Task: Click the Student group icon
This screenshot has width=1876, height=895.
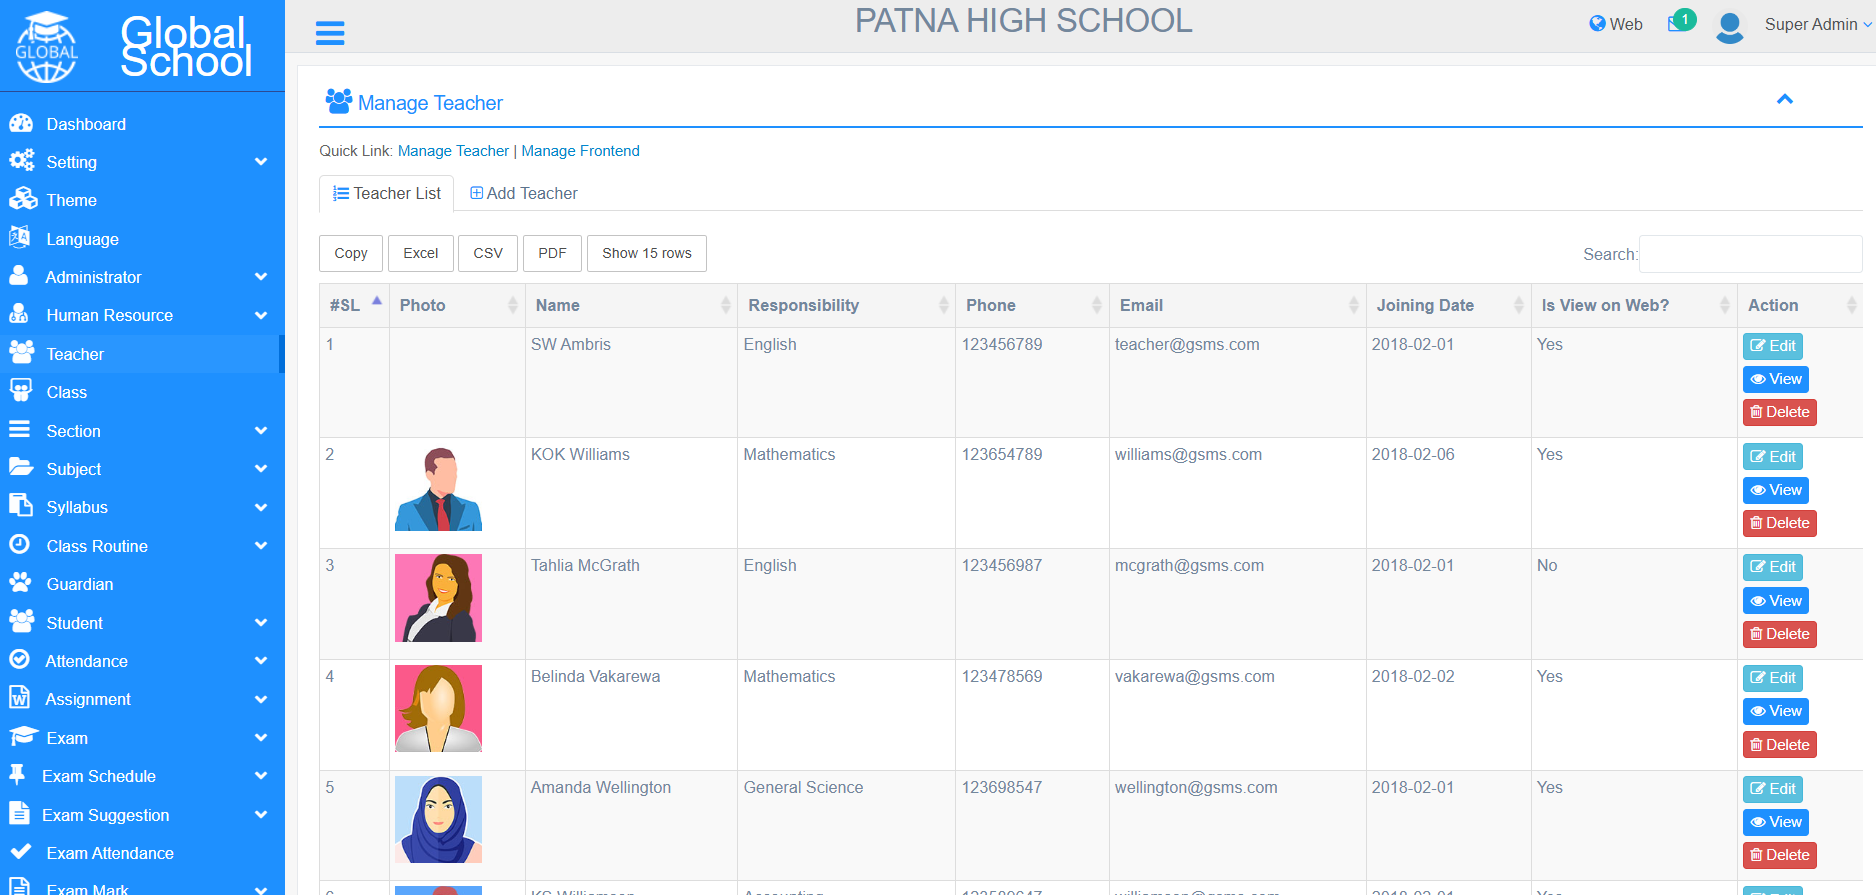Action: pyautogui.click(x=22, y=621)
